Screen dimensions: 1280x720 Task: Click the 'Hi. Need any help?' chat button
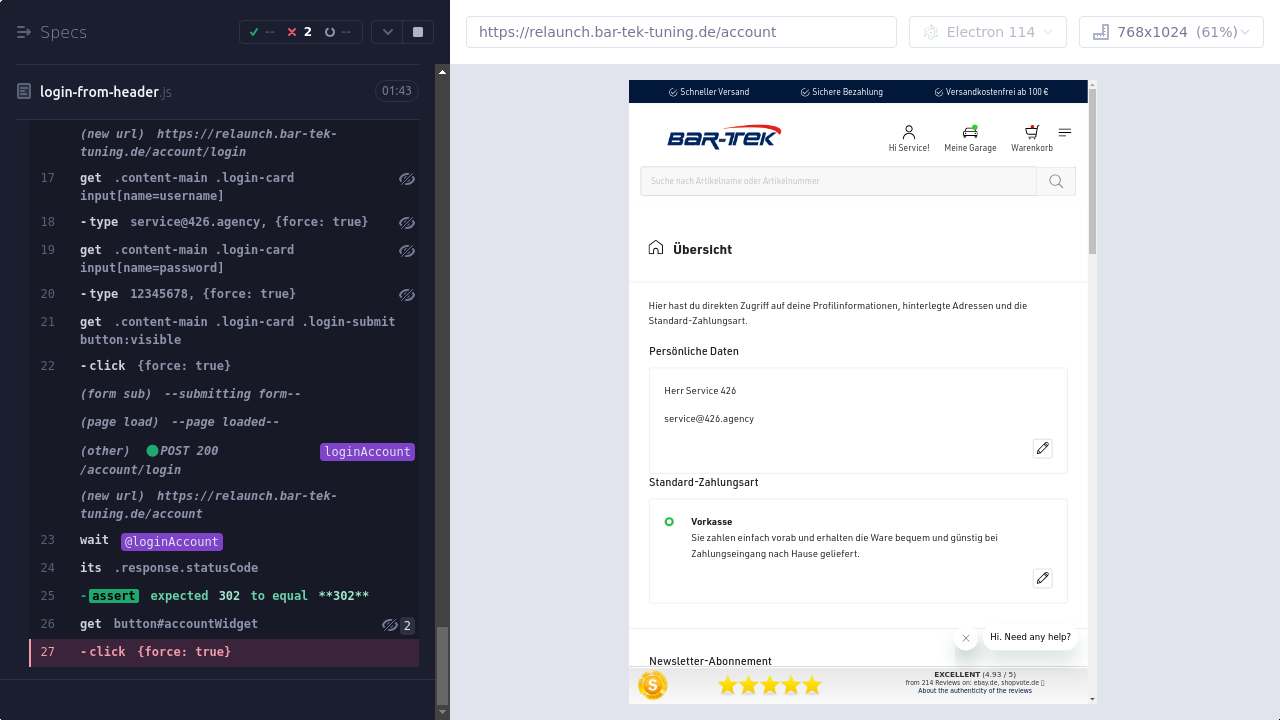[1030, 637]
